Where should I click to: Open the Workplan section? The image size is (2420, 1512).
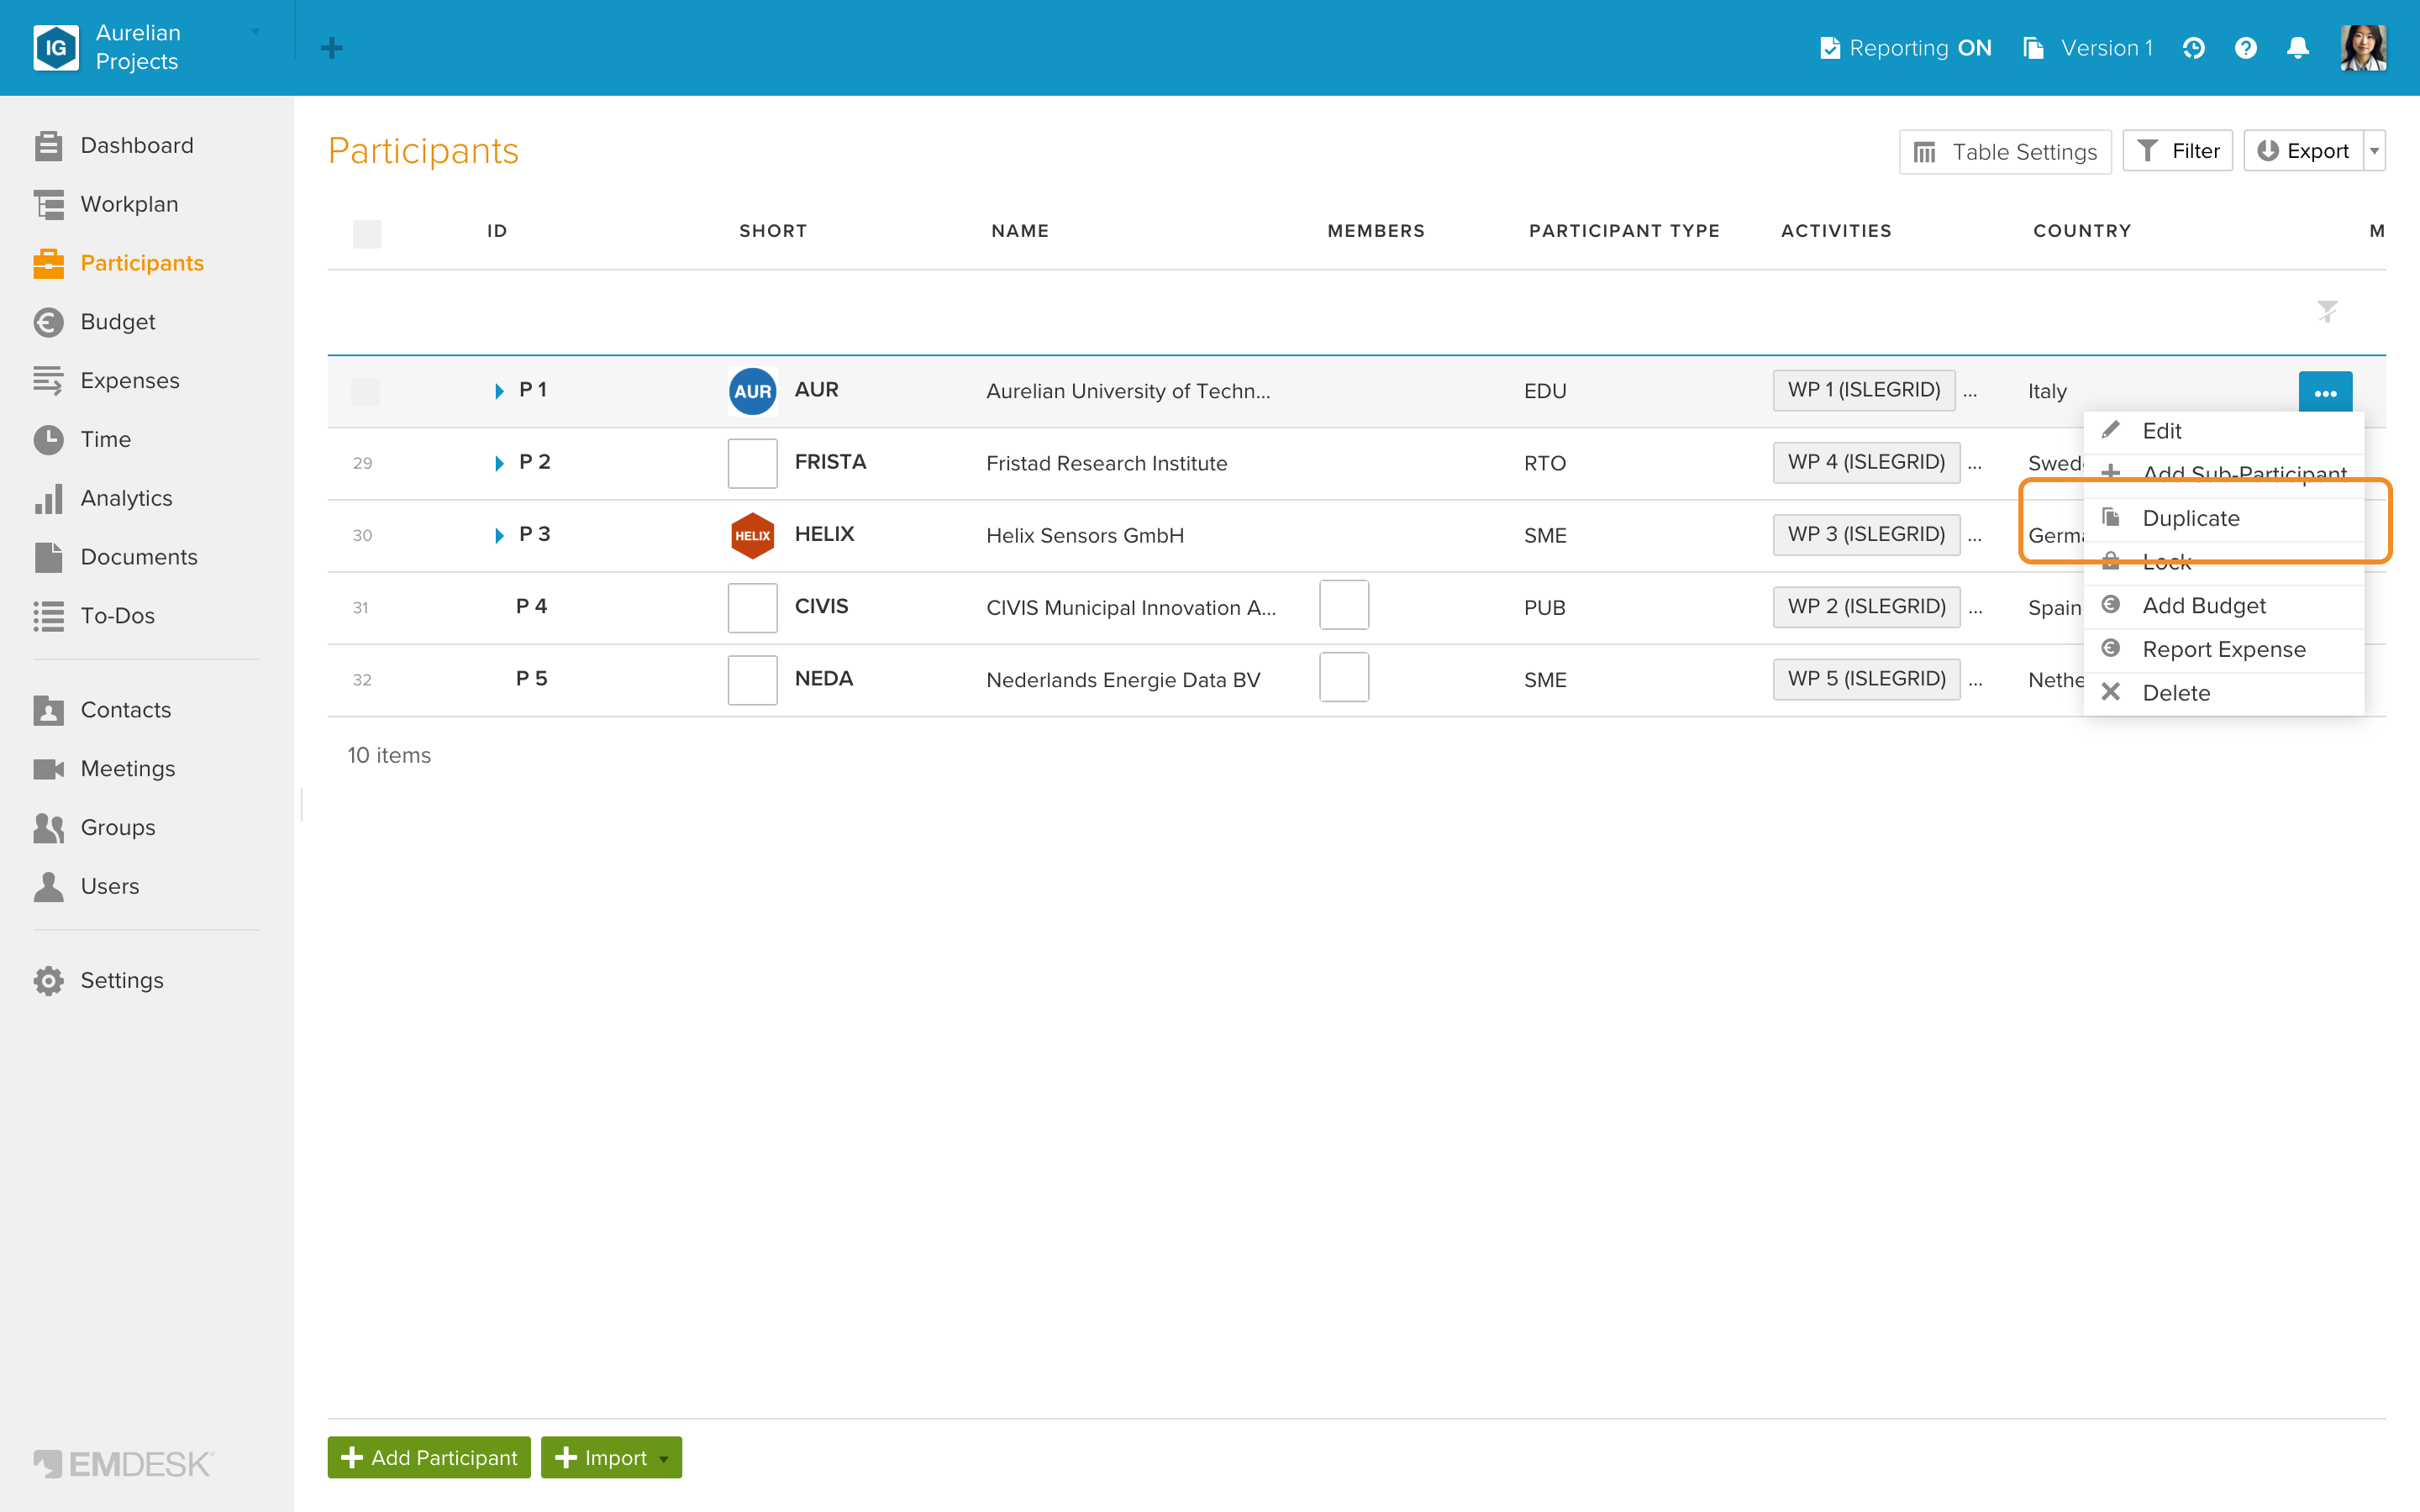point(106,204)
